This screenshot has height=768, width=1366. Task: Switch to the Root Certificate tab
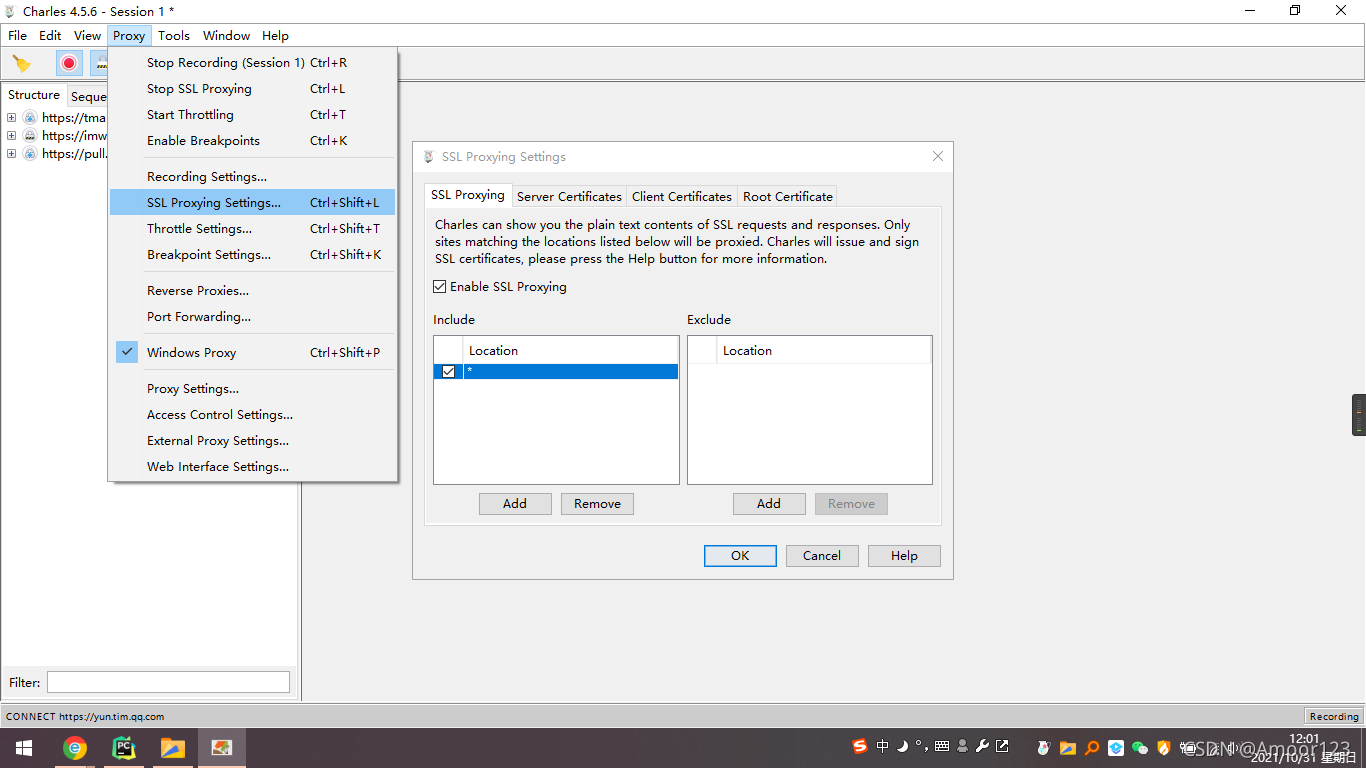(788, 196)
